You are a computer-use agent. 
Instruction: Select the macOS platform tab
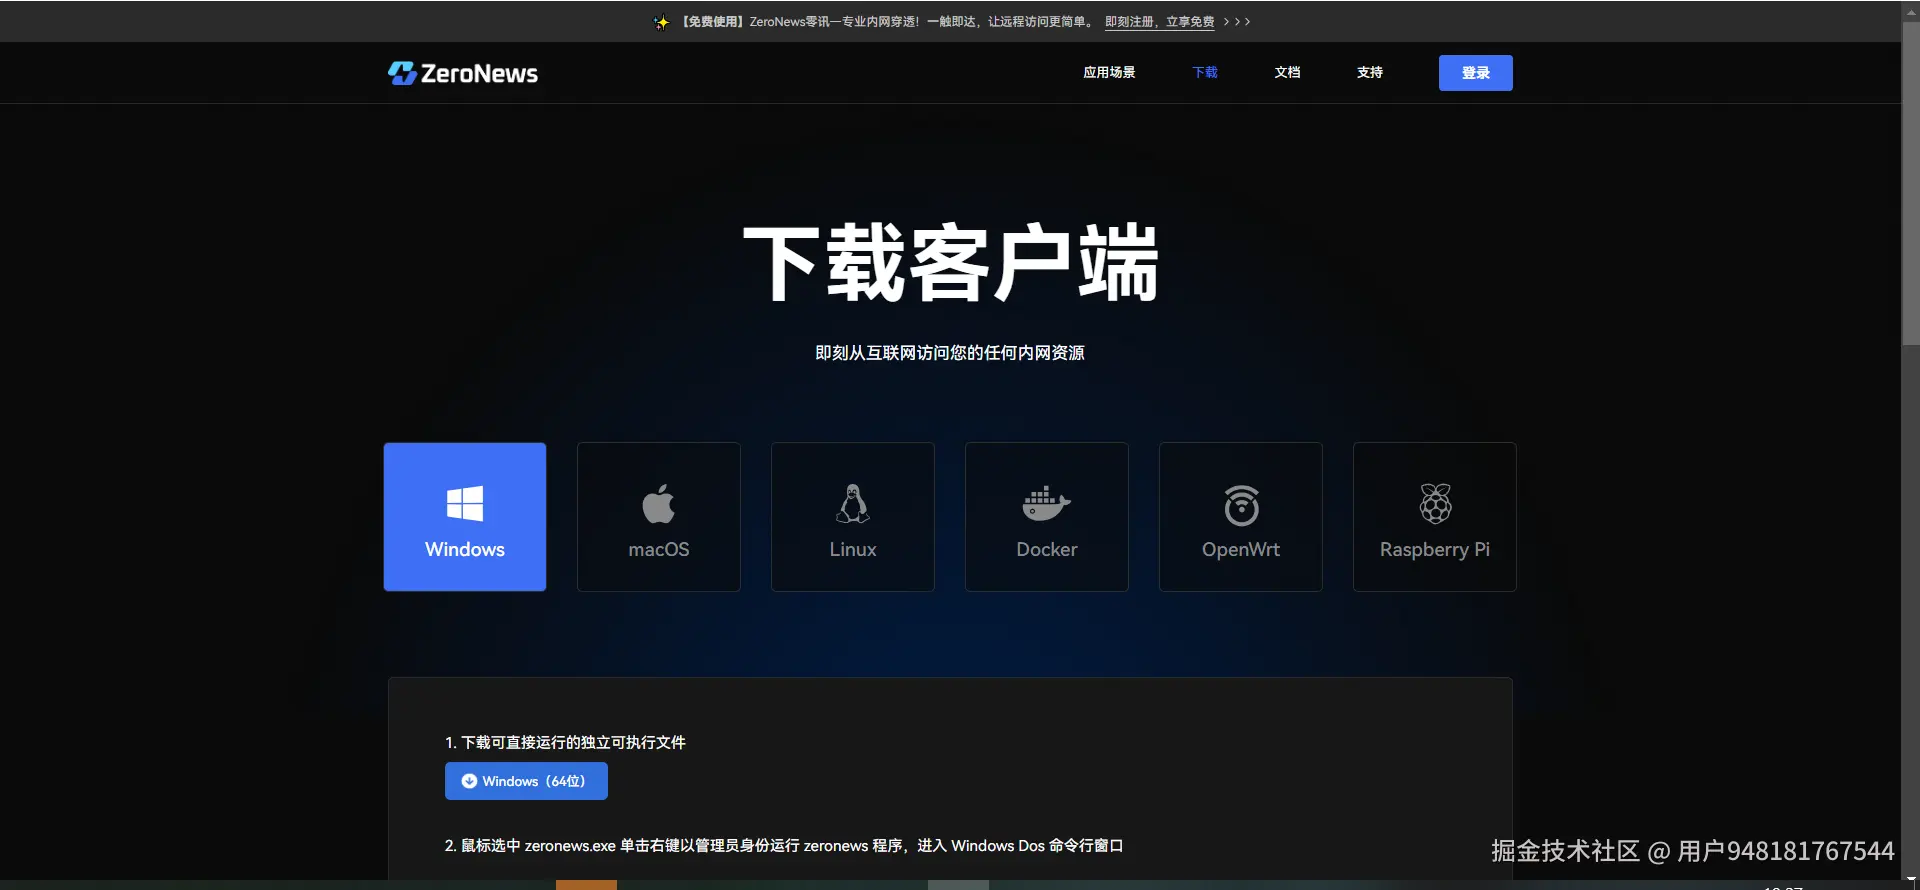[659, 517]
